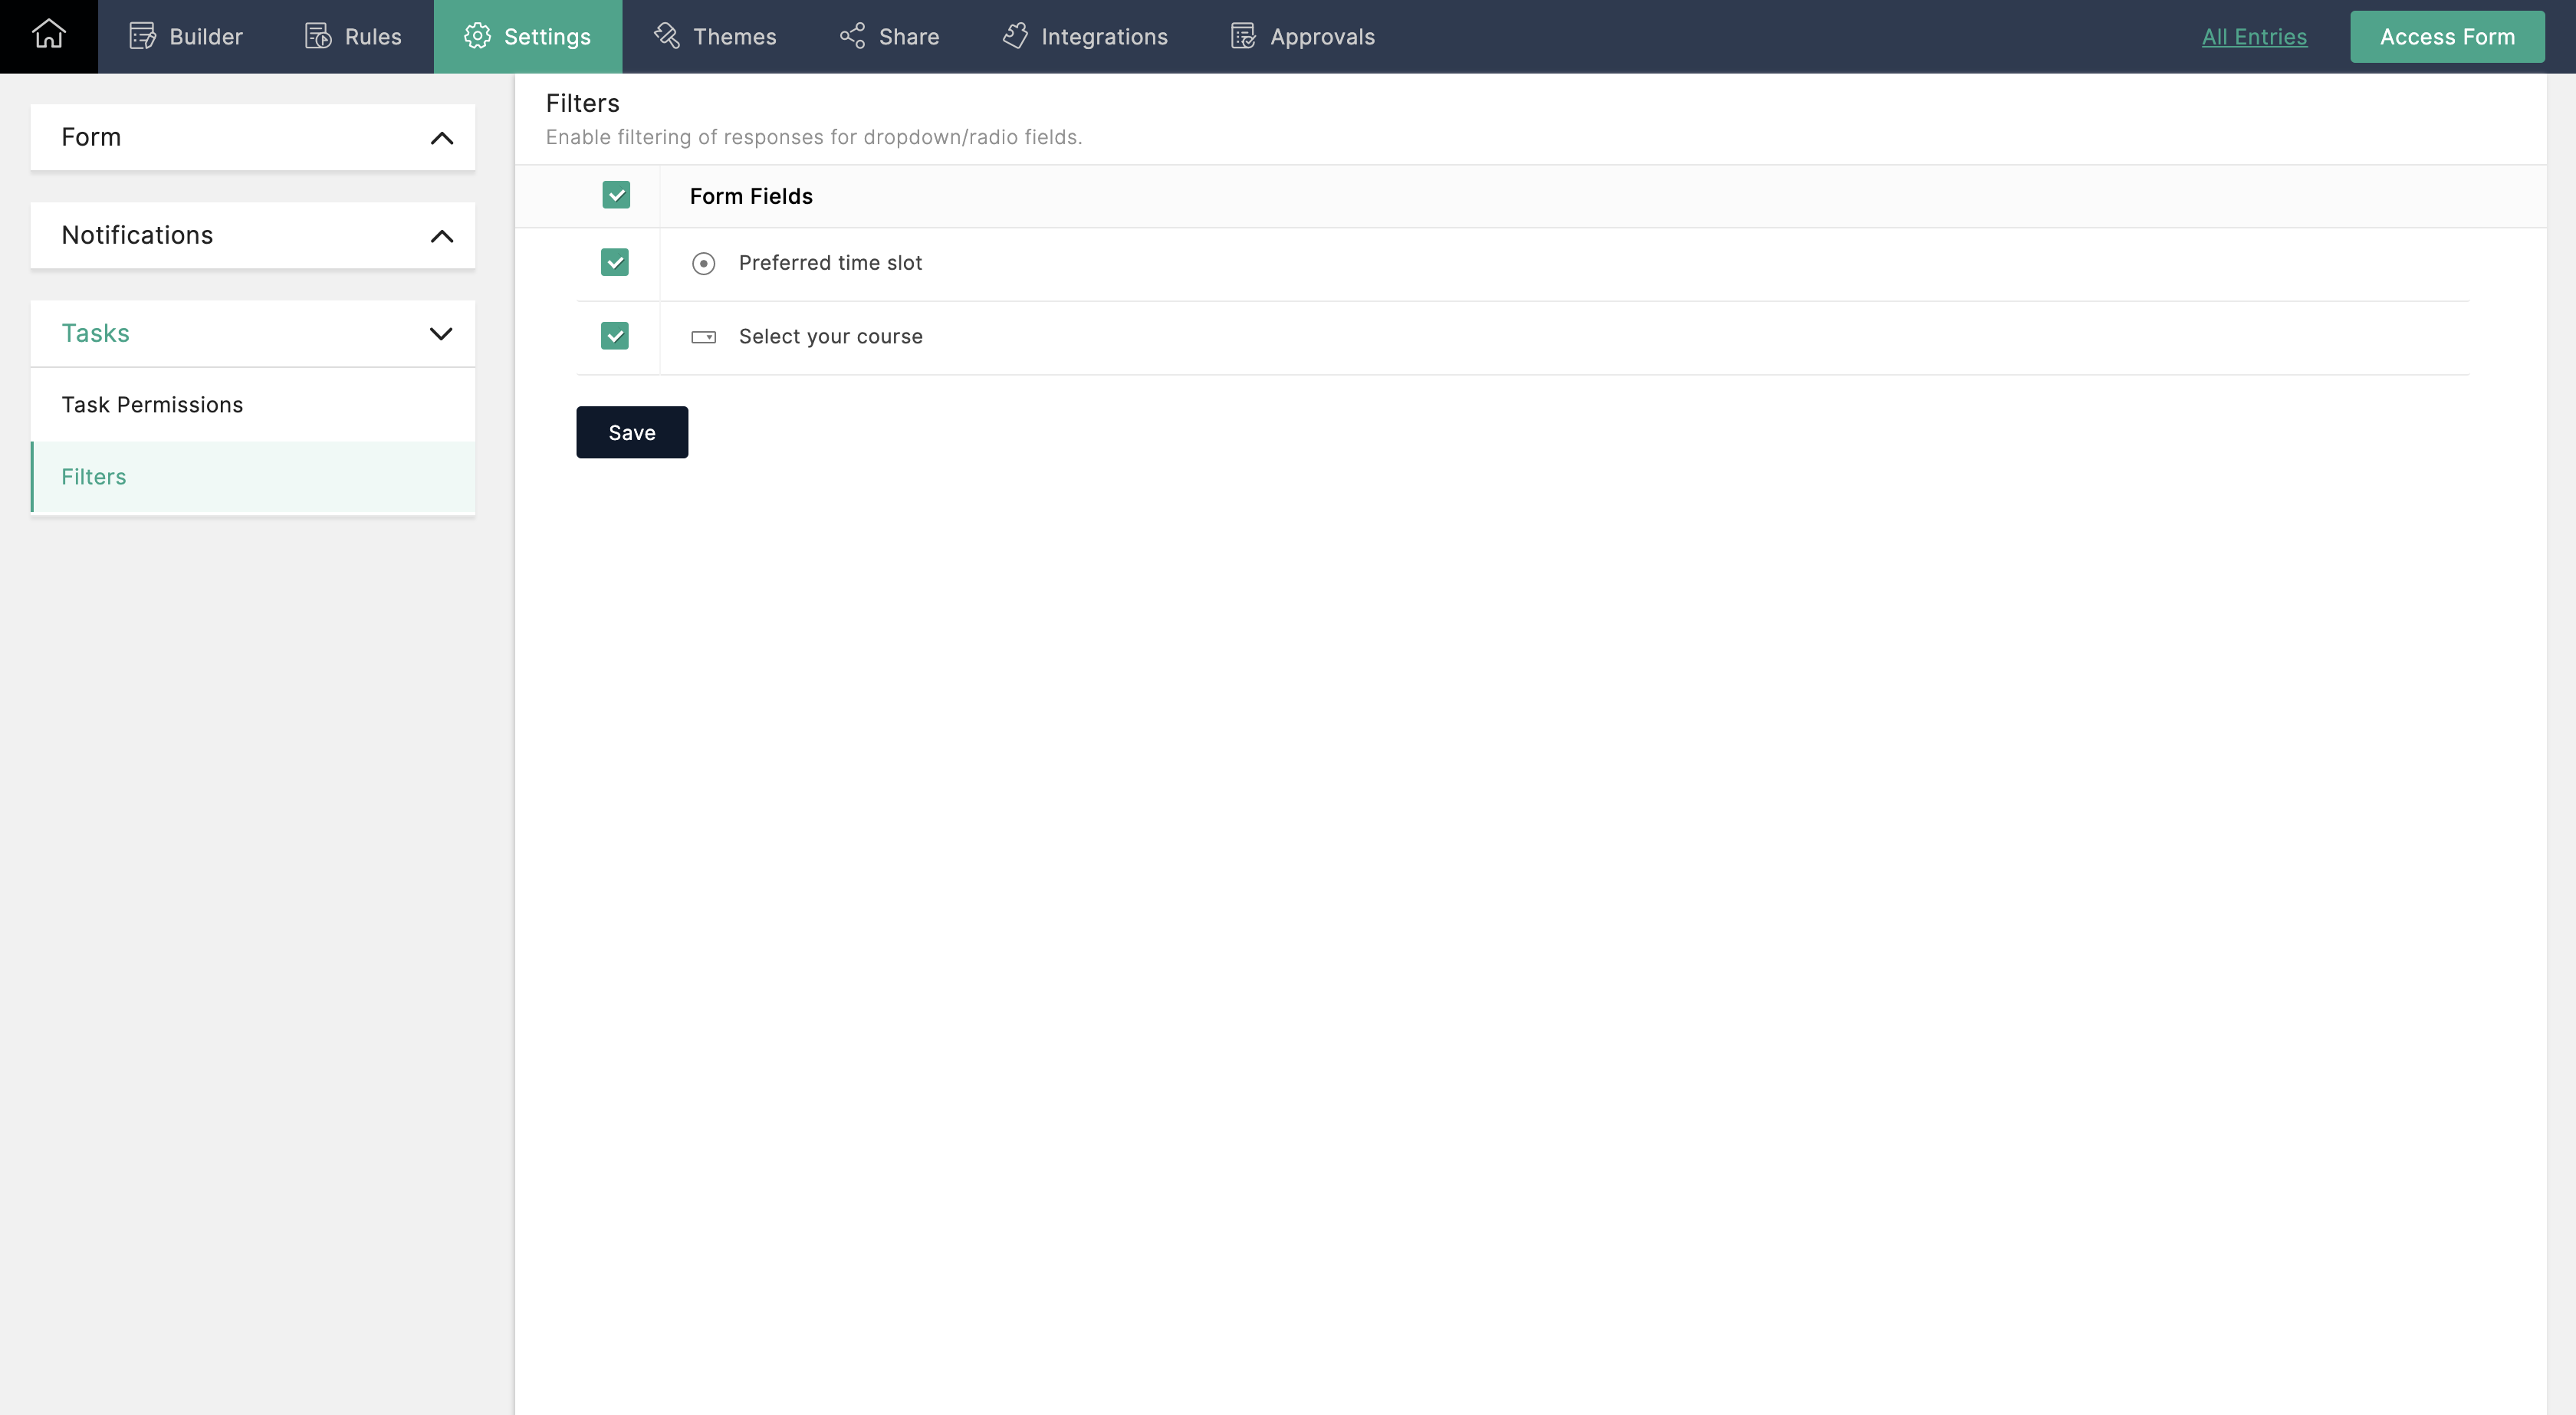Viewport: 2576px width, 1415px height.
Task: Click the Share icon
Action: coord(852,36)
